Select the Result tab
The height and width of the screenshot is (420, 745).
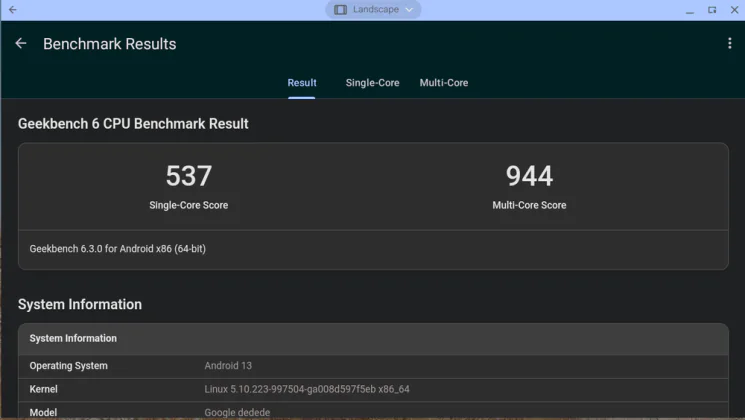(x=302, y=83)
